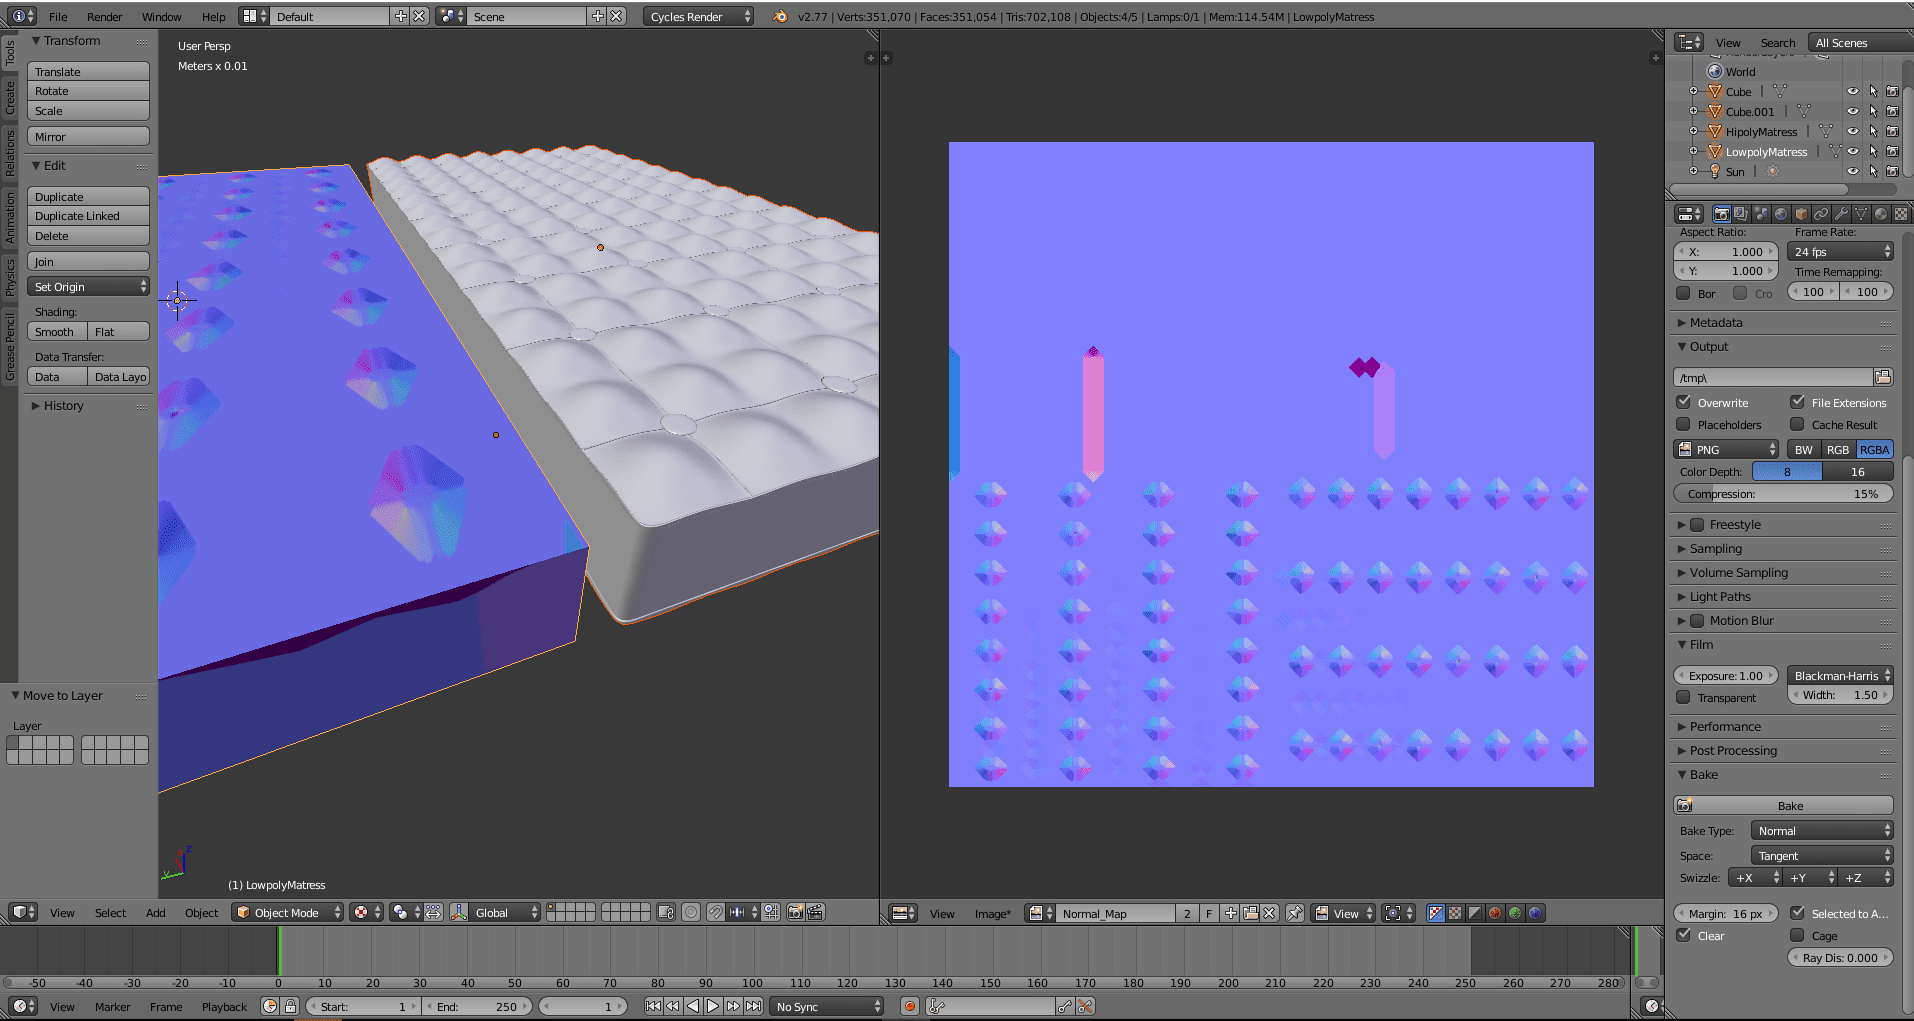Expand the Metadata panel
This screenshot has width=1914, height=1021.
1716,322
